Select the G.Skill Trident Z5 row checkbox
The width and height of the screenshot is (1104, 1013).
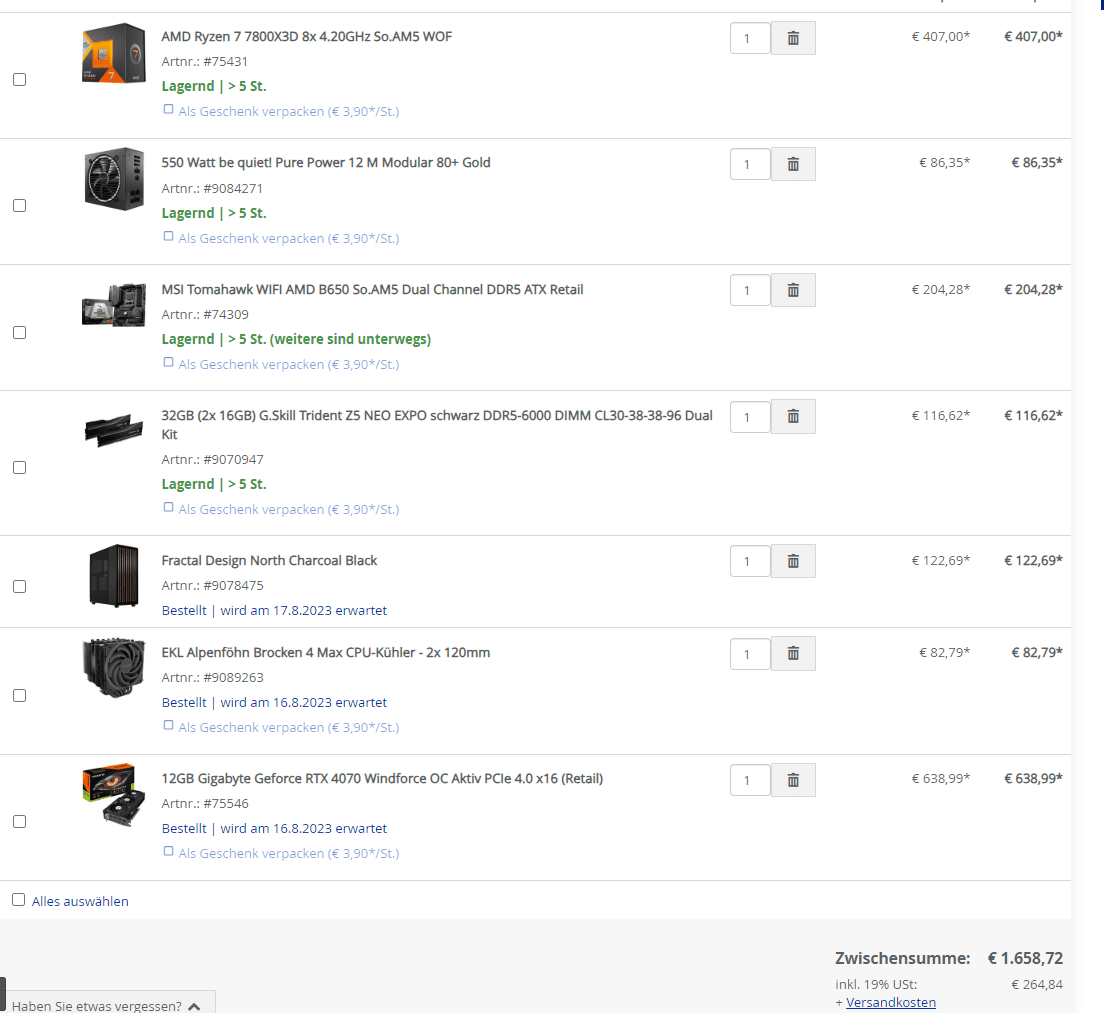(20, 467)
